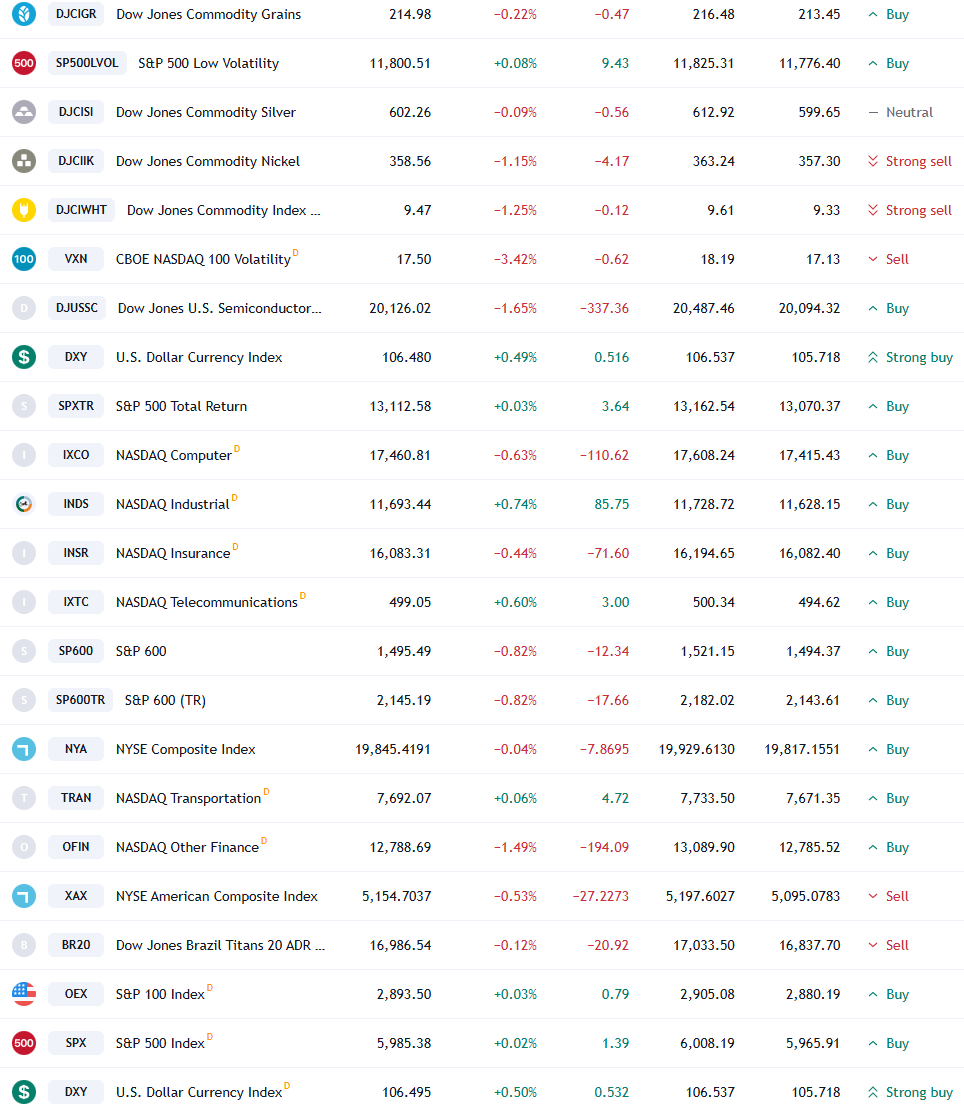Click the DJCIGR grains logo icon
Screen dimensions: 964x1105
point(24,14)
